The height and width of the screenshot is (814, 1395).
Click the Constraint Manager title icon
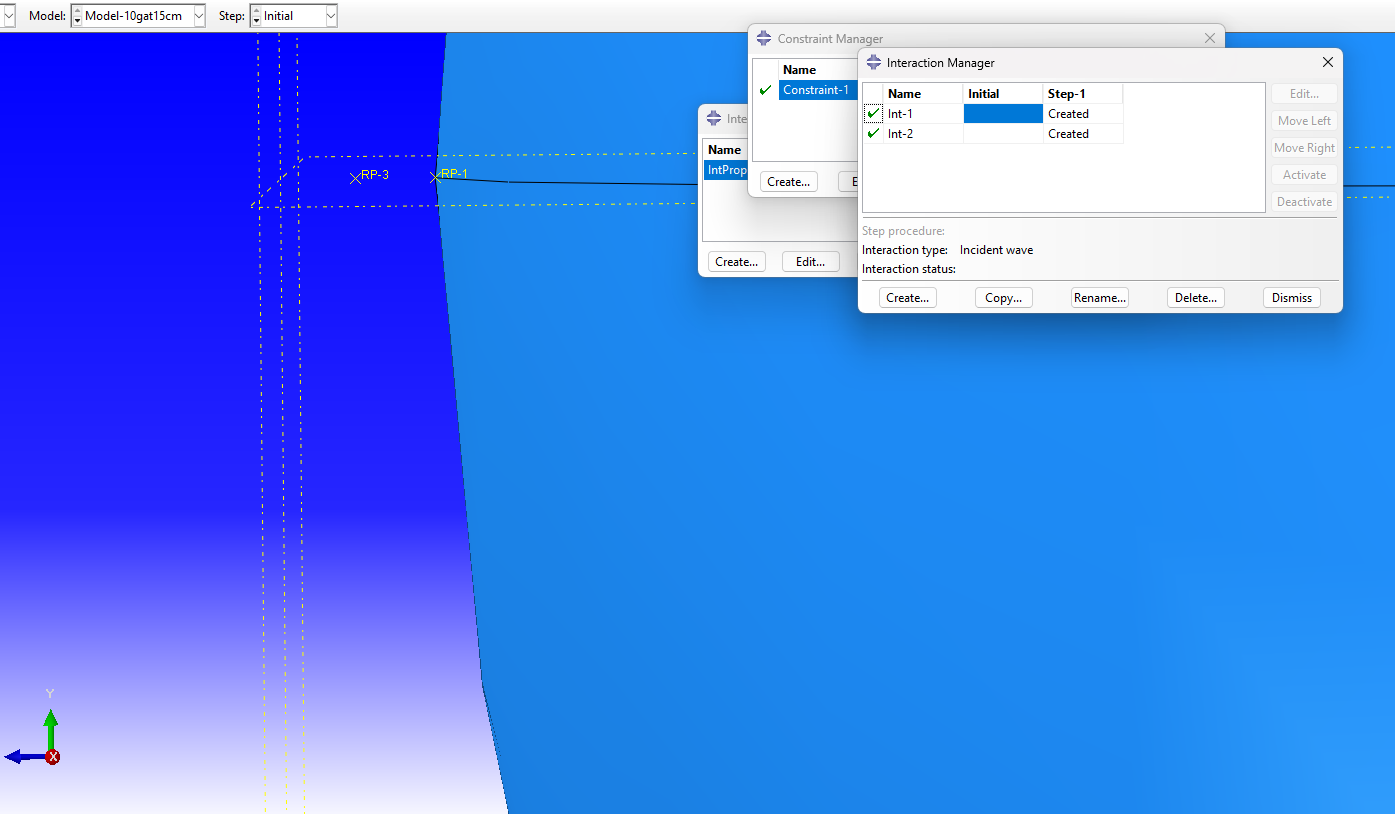point(765,38)
